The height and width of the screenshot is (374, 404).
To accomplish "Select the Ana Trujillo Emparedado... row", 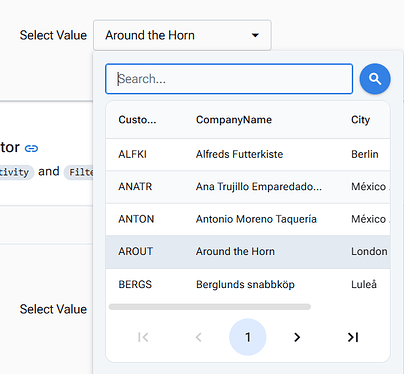I will [248, 187].
